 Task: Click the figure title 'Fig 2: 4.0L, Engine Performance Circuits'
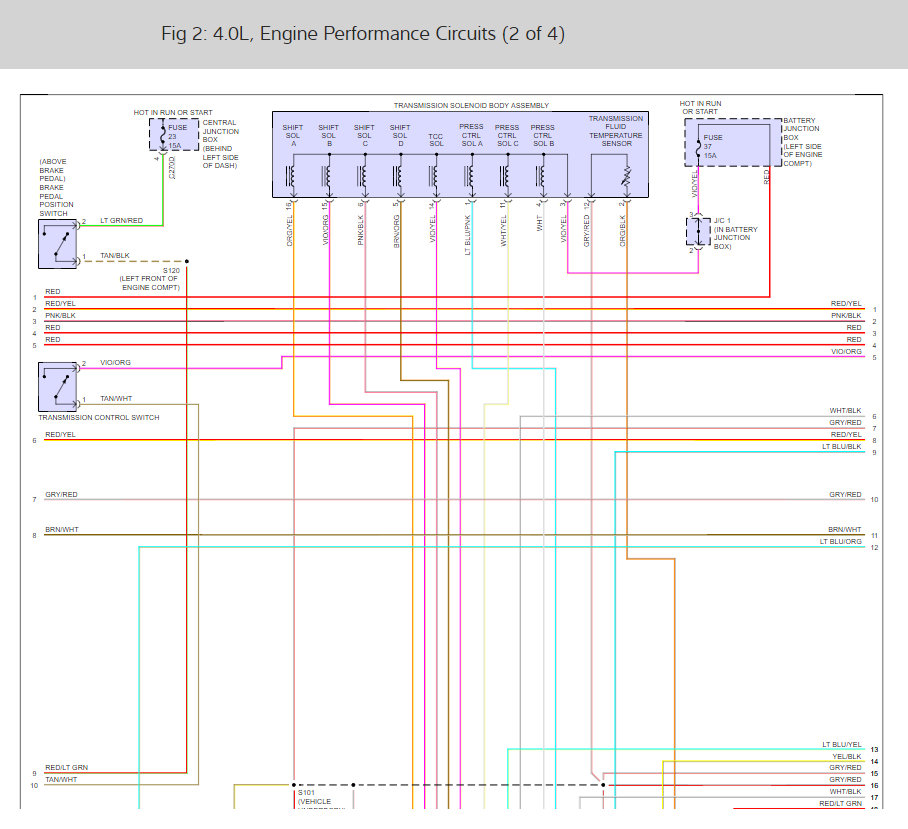pos(363,34)
